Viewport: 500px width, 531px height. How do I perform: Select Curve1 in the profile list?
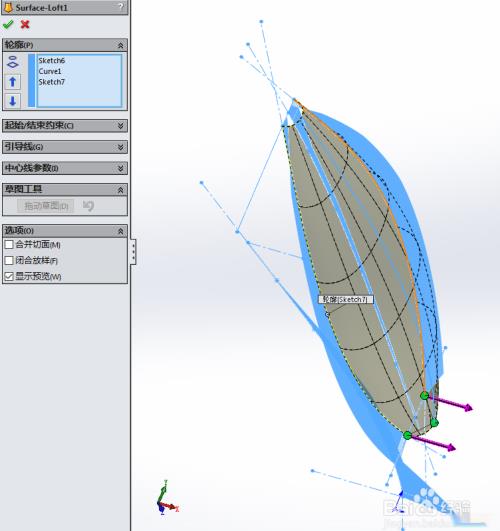click(x=50, y=71)
